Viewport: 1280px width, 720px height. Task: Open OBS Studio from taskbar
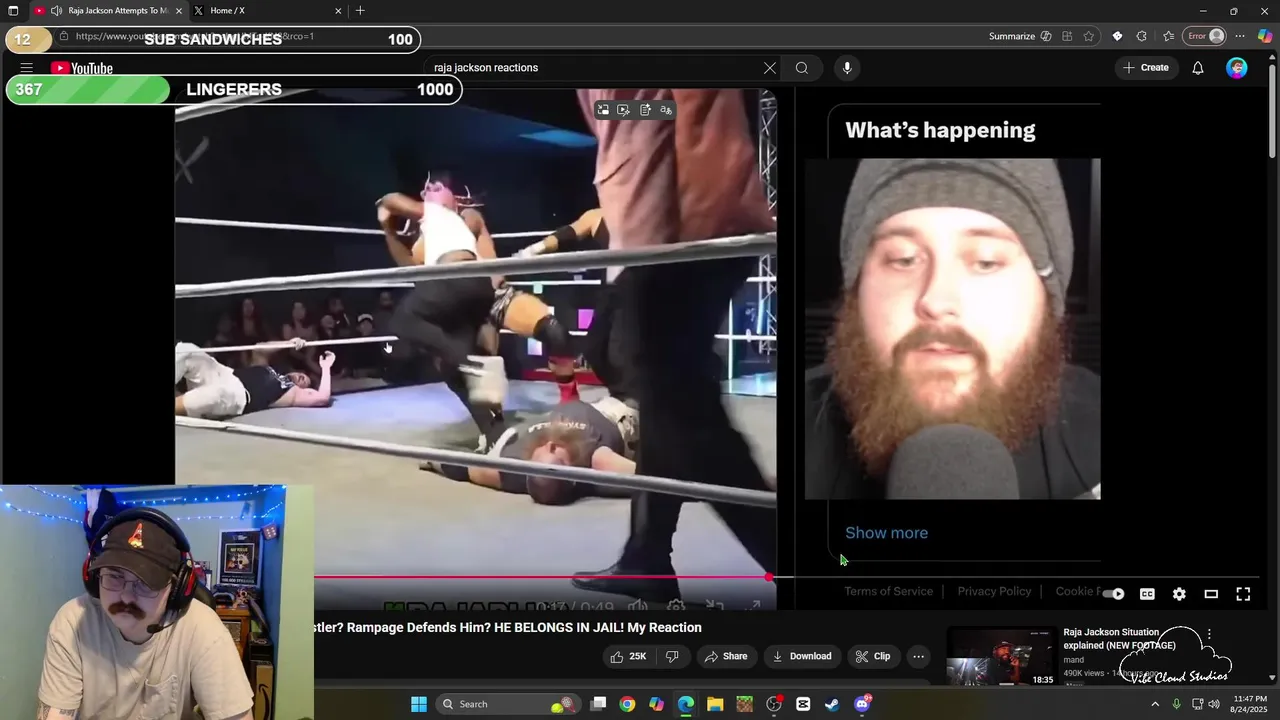(x=774, y=704)
